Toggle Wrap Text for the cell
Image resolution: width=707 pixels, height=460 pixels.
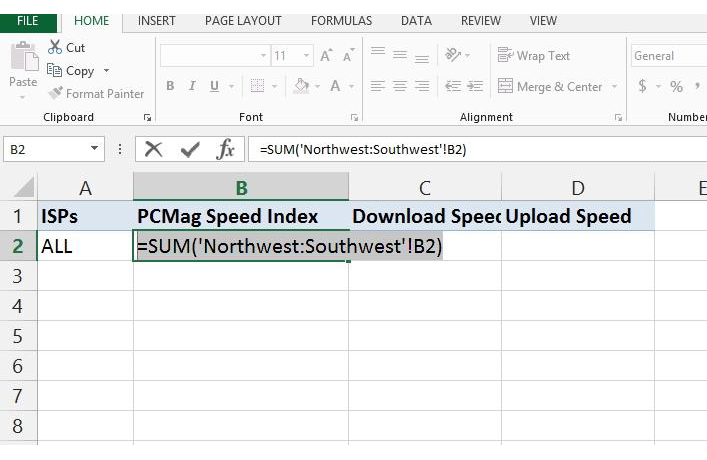(x=534, y=56)
